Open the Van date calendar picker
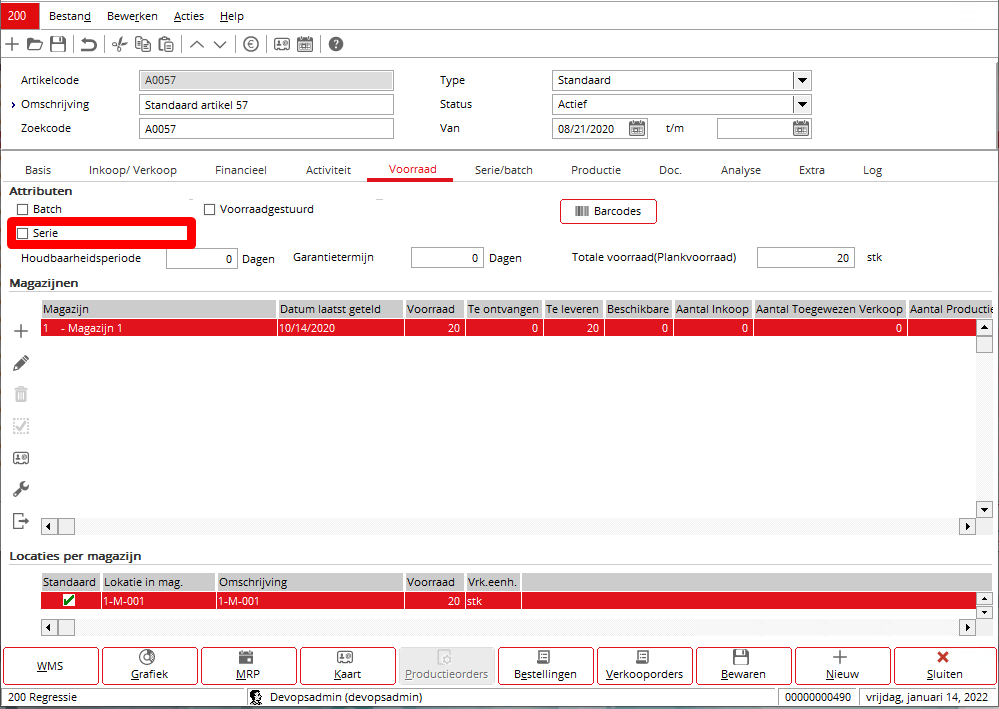This screenshot has height=709, width=999. pyautogui.click(x=637, y=128)
